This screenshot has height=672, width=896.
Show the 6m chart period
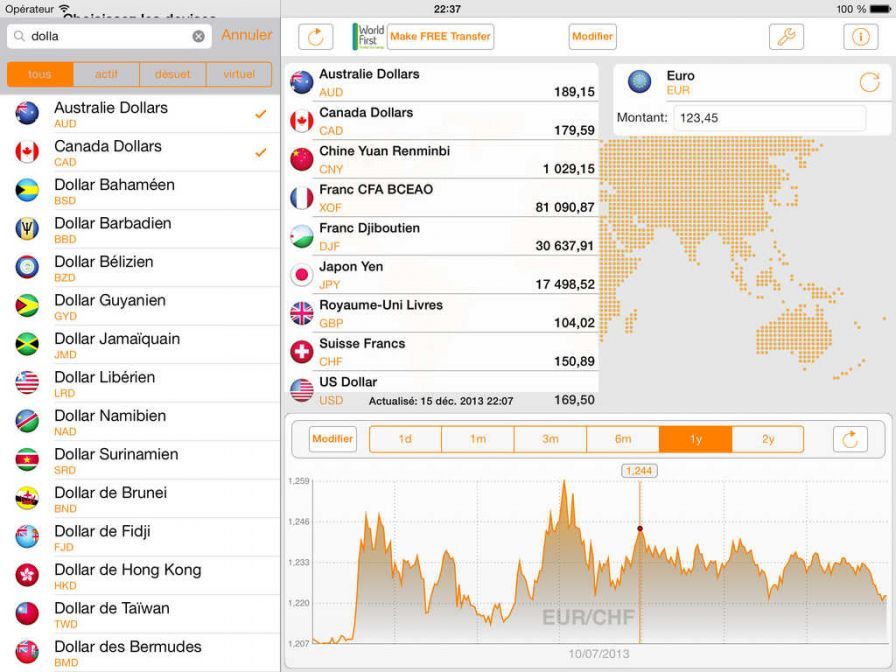coord(623,439)
